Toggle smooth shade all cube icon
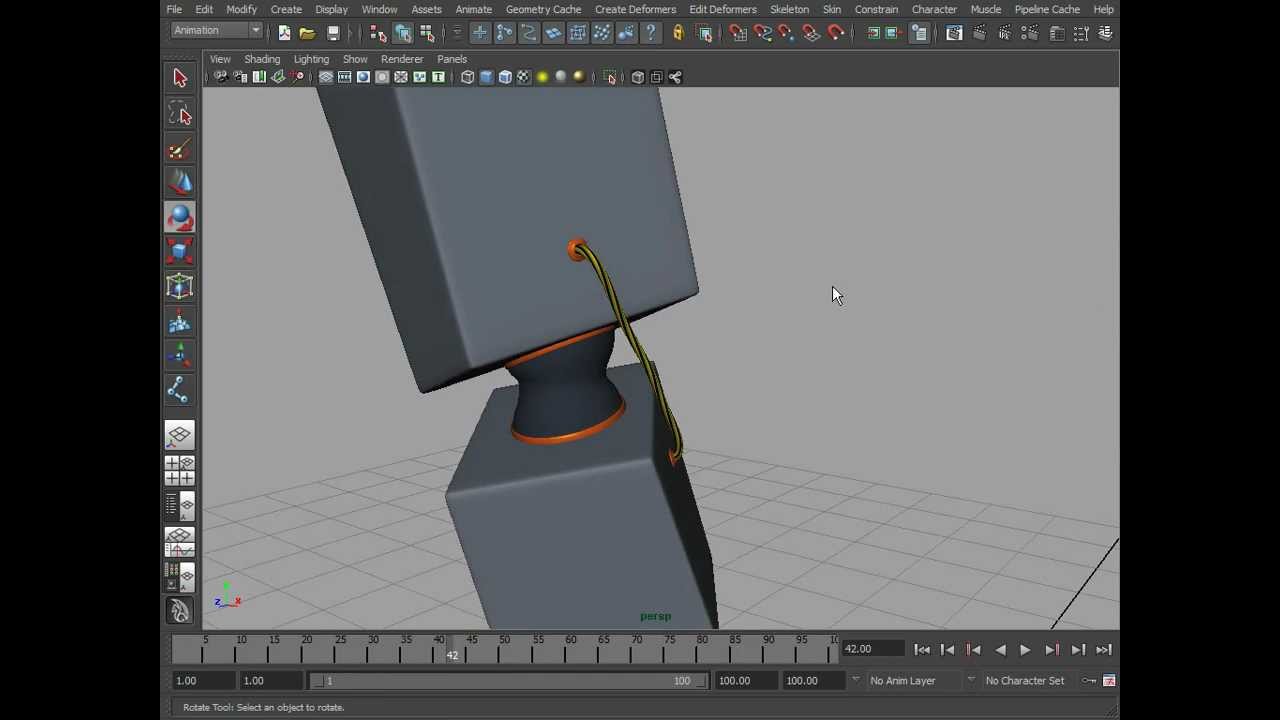 486,77
